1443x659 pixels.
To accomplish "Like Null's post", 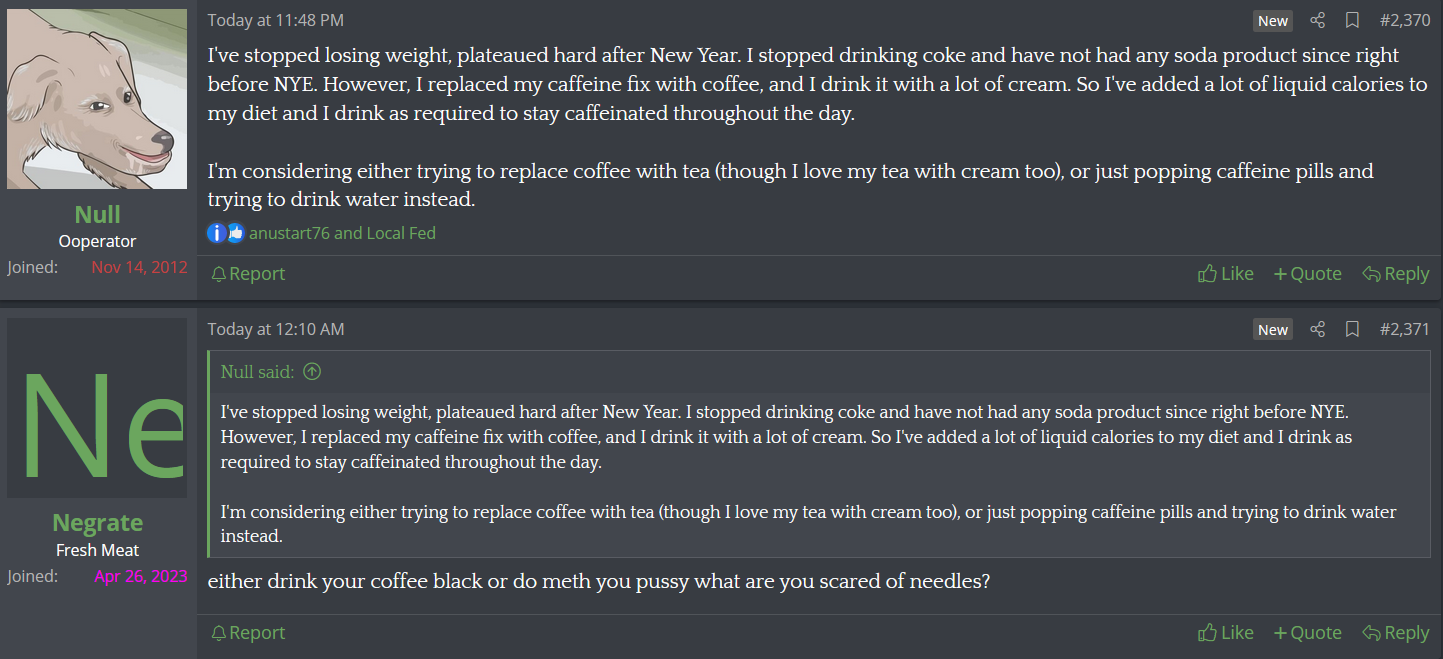I will 1226,274.
